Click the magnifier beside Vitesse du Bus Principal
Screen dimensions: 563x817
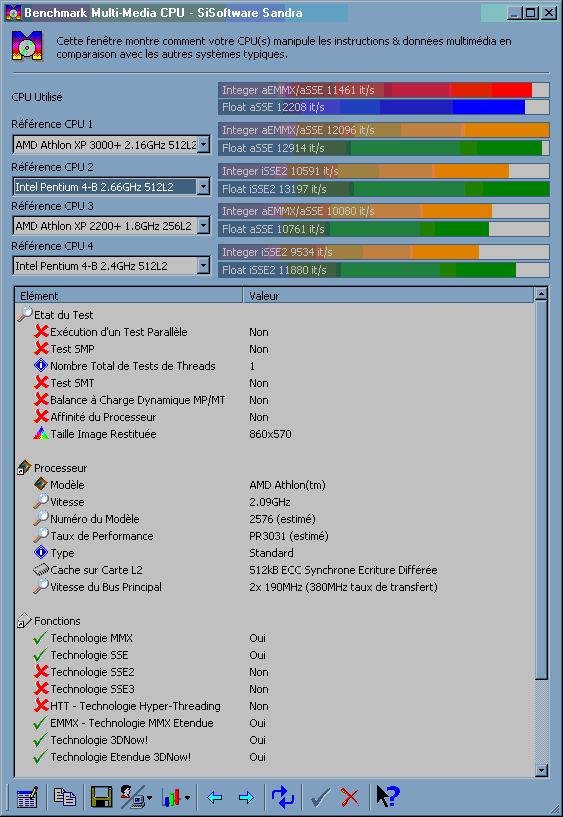click(41, 587)
